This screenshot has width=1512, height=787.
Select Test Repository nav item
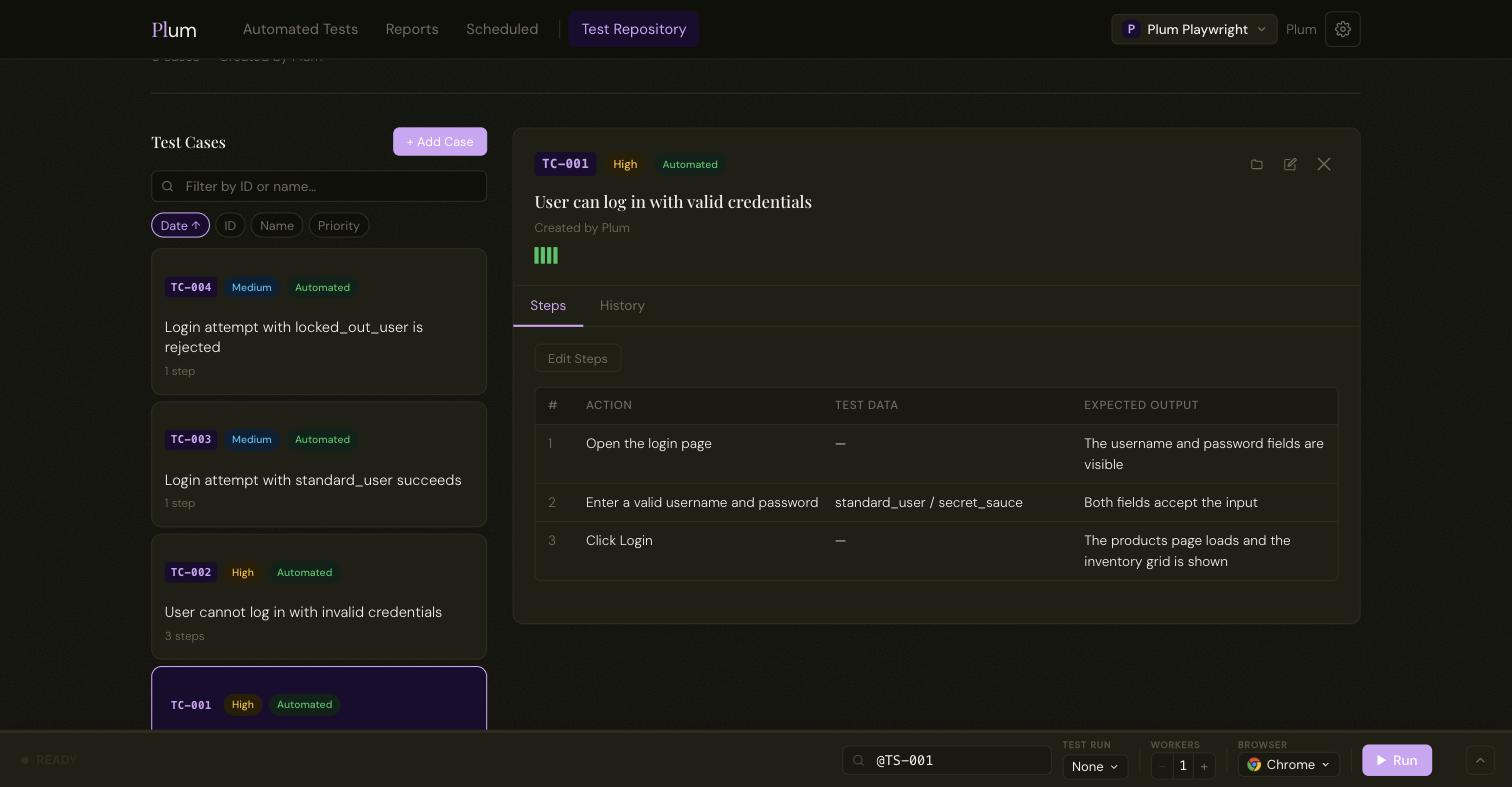point(634,29)
